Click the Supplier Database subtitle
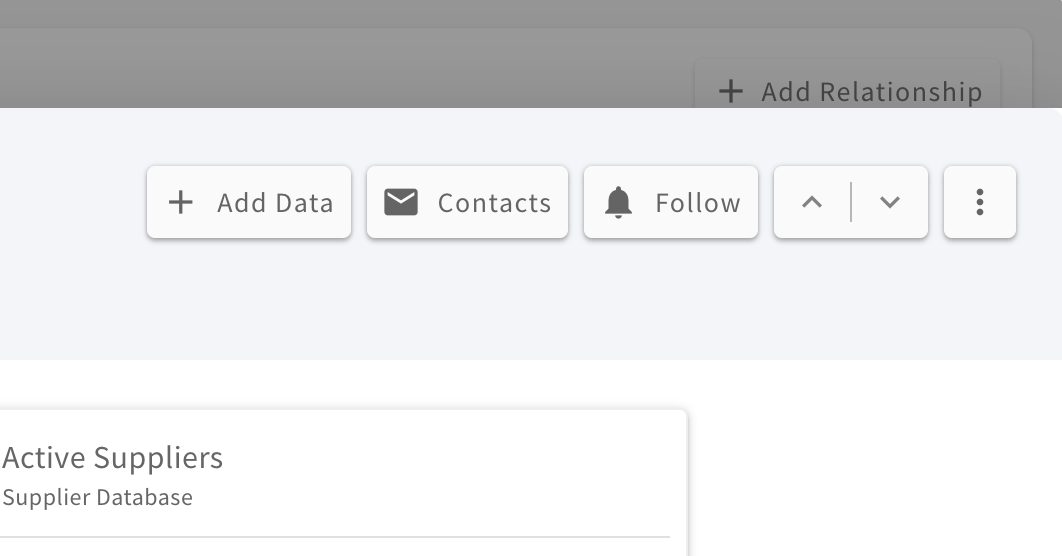The width and height of the screenshot is (1062, 556). pyautogui.click(x=97, y=497)
